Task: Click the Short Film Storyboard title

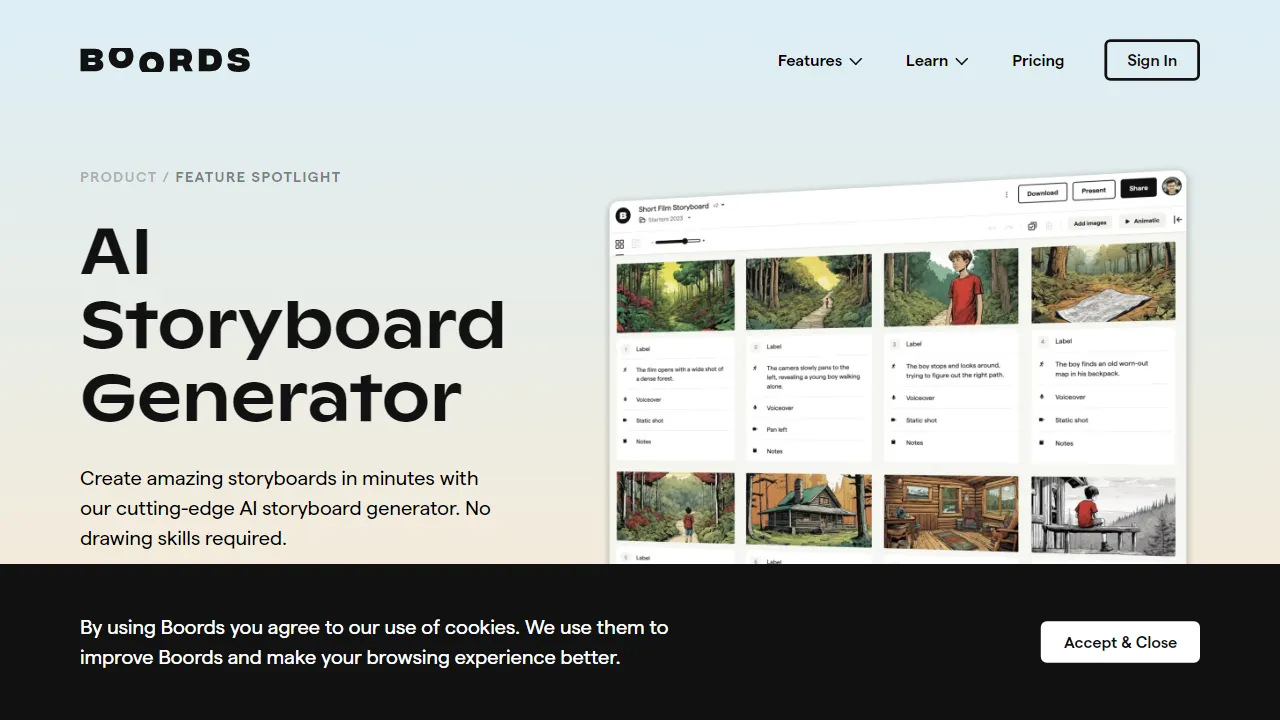Action: [x=673, y=208]
